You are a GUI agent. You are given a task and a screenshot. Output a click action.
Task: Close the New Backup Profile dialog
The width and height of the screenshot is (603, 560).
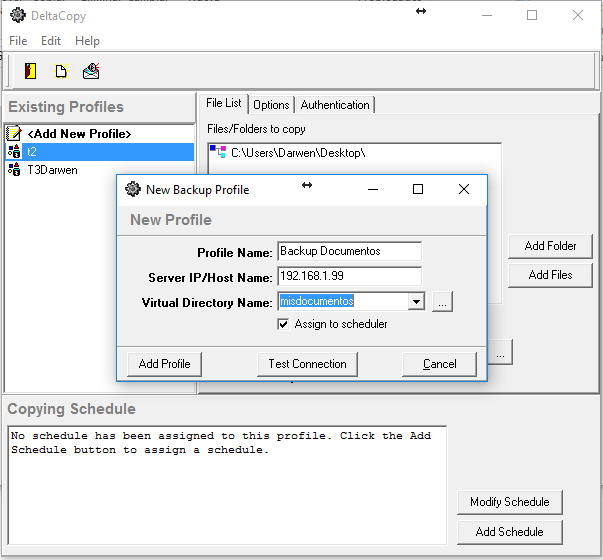464,189
